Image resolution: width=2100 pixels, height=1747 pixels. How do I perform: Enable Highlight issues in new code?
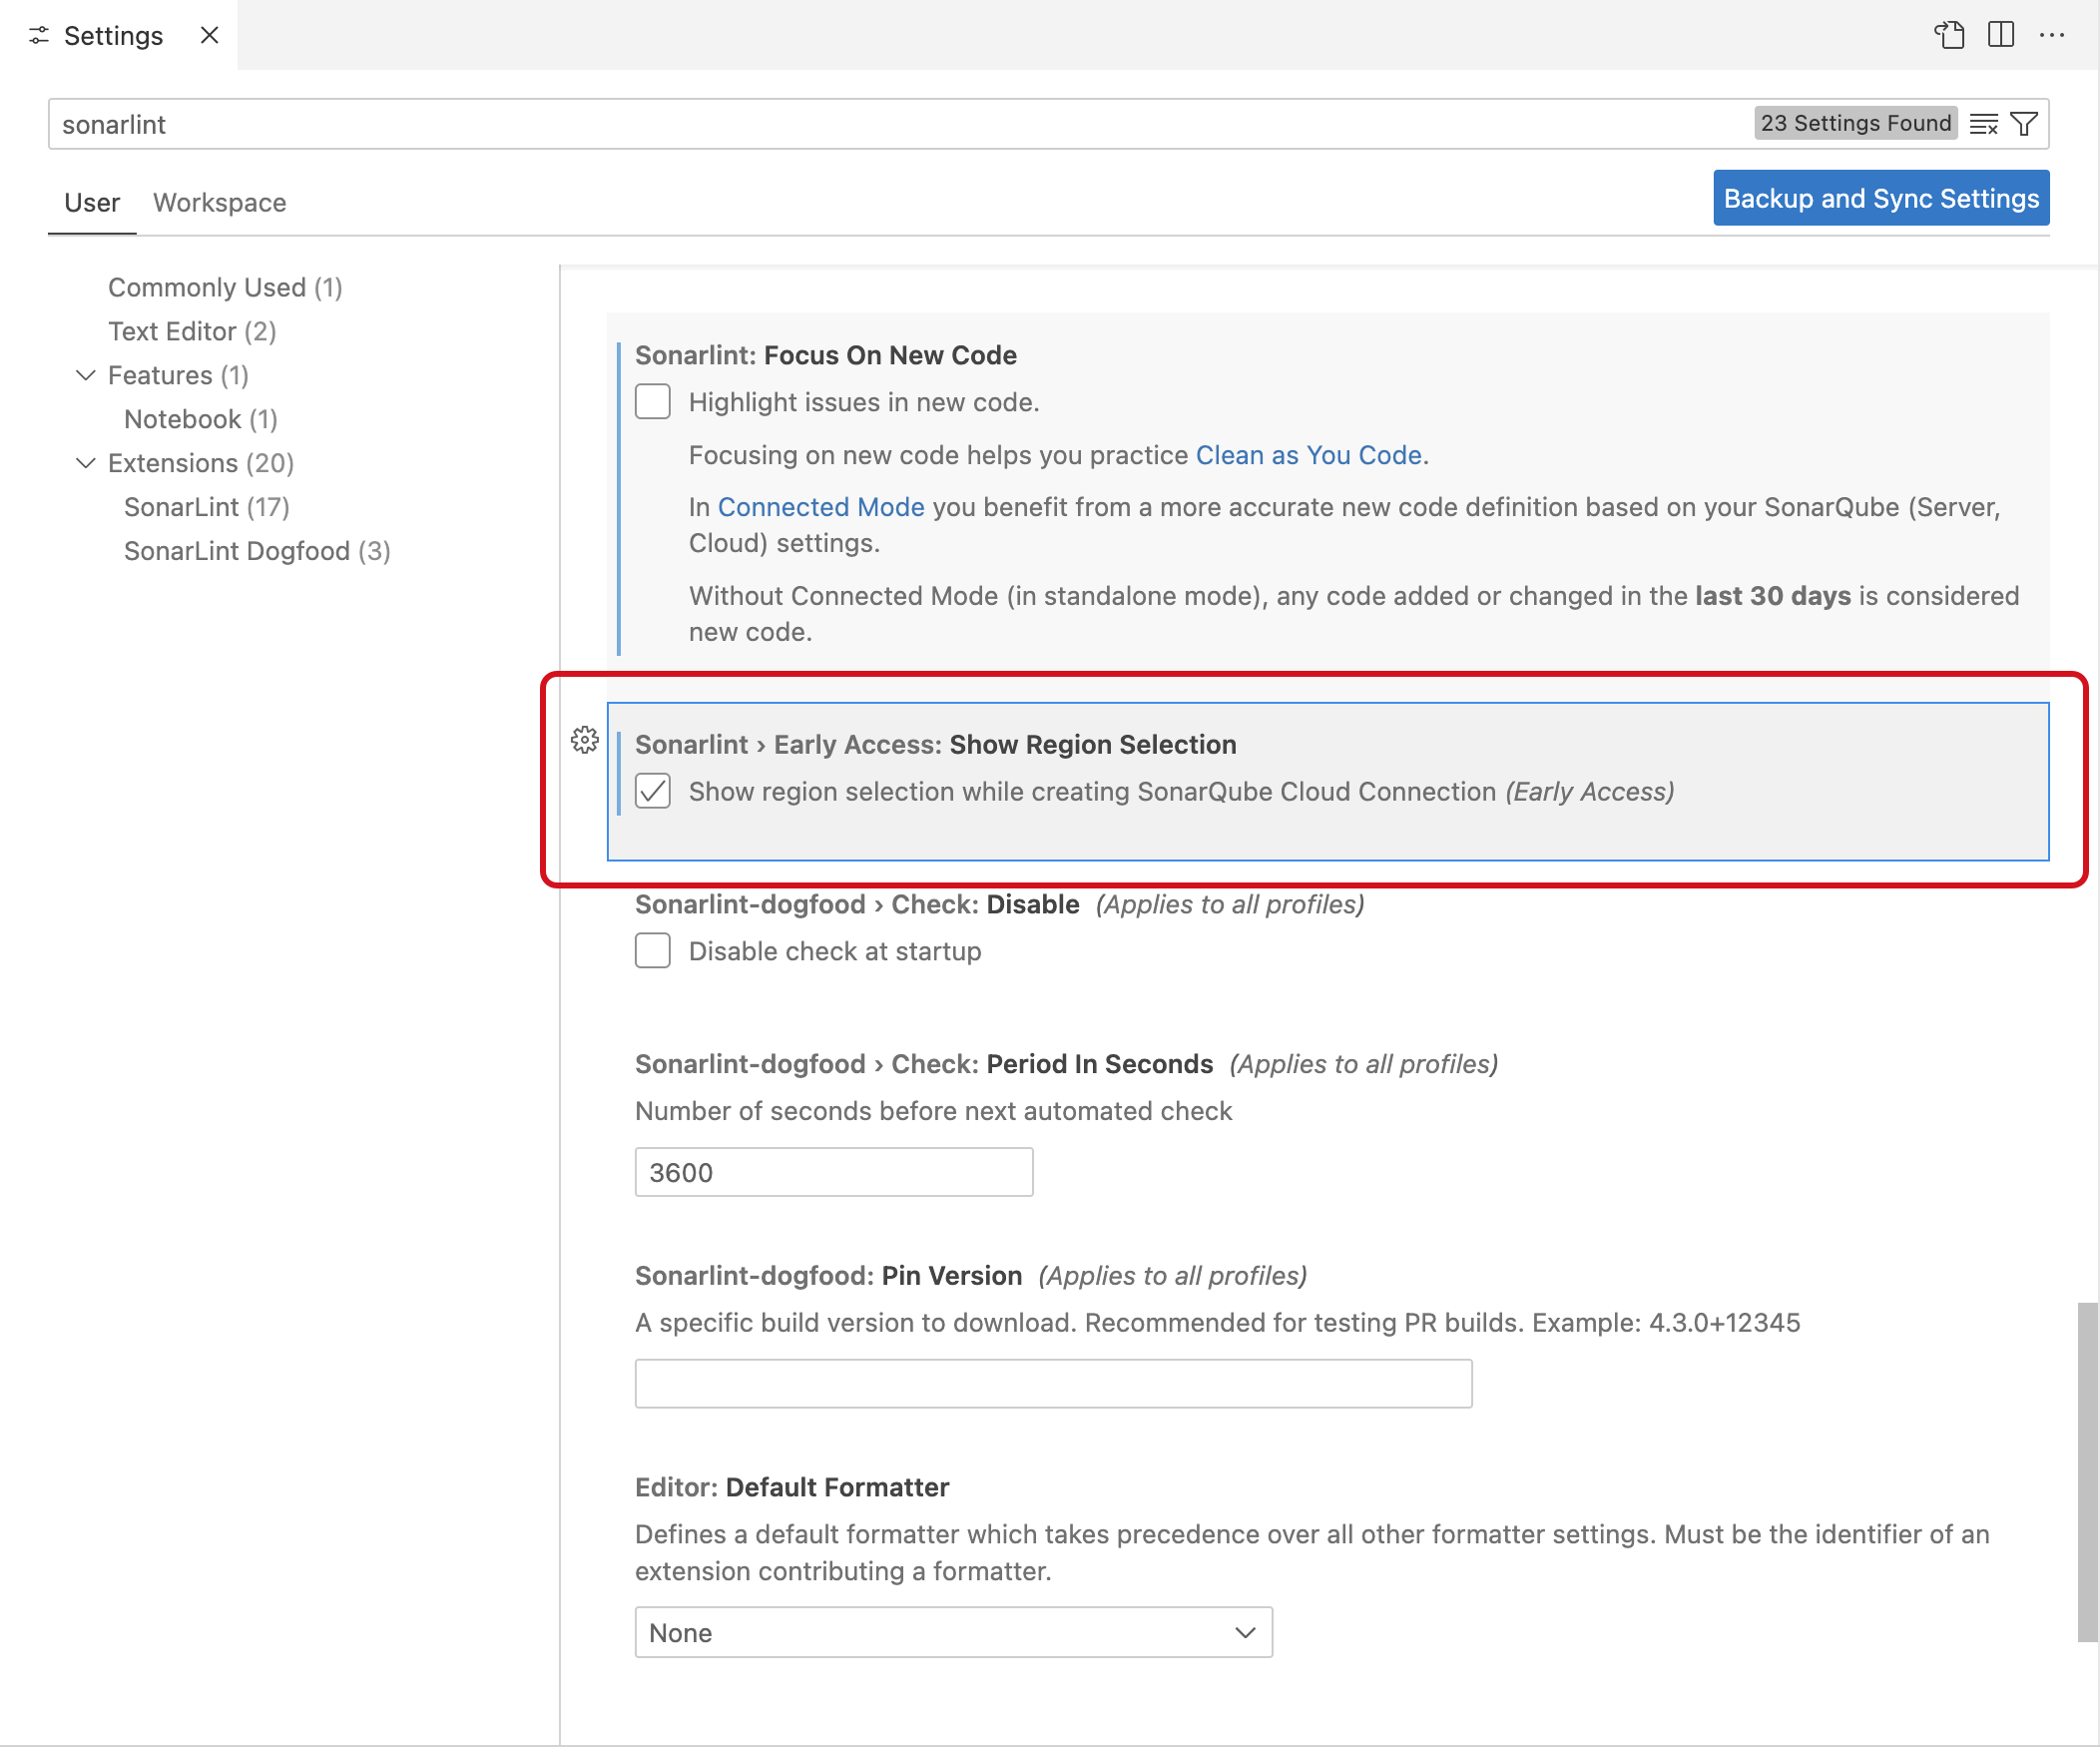(x=652, y=401)
